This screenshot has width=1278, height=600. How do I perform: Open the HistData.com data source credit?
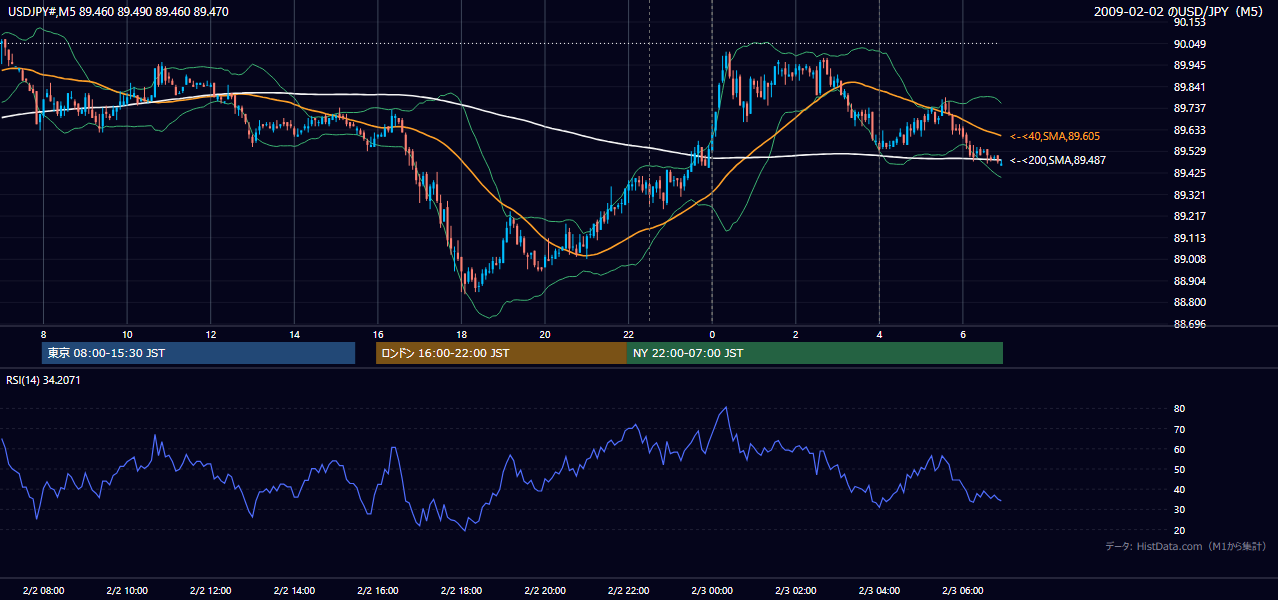(1186, 546)
